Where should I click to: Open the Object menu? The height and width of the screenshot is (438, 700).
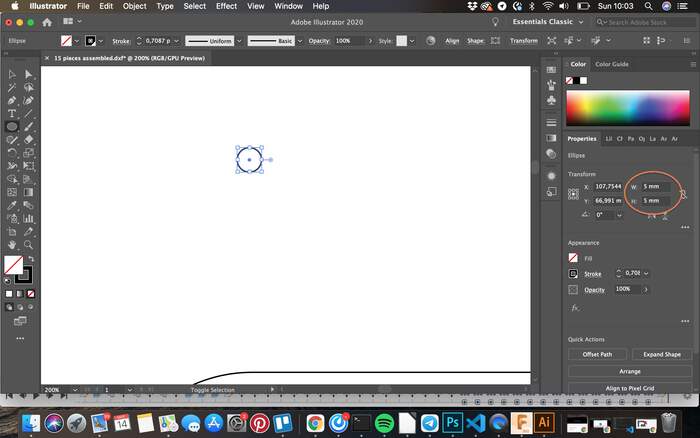(x=134, y=6)
